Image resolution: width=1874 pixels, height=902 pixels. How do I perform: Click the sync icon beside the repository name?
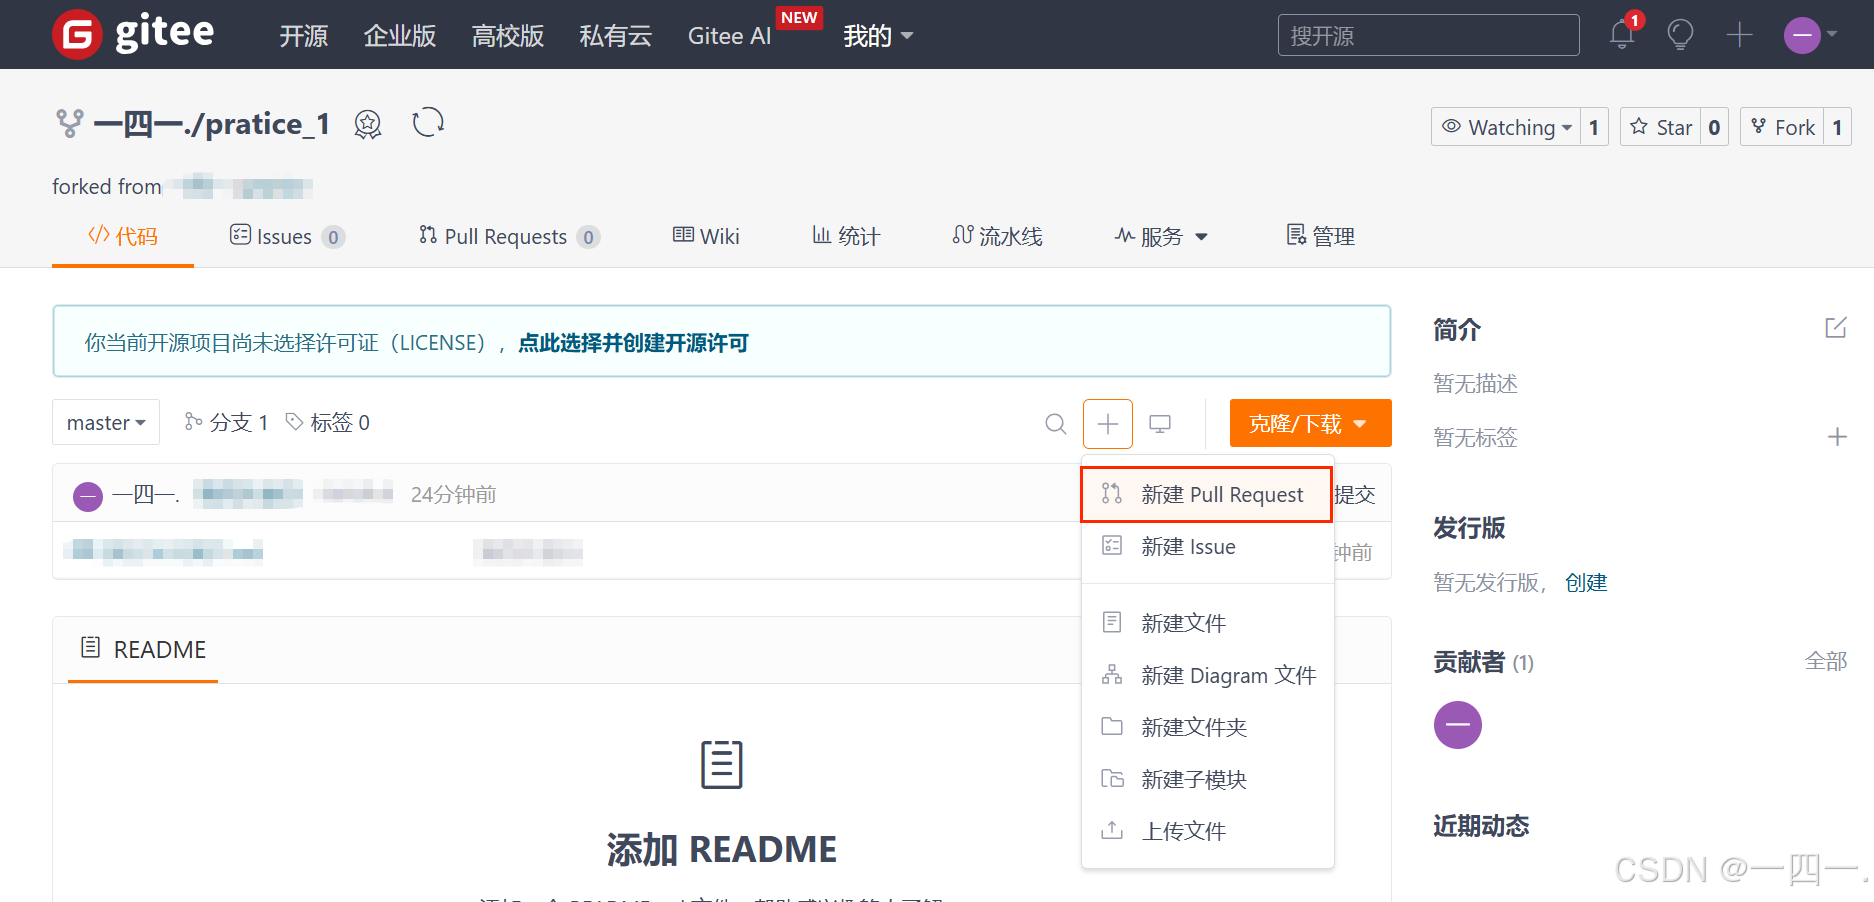(428, 122)
